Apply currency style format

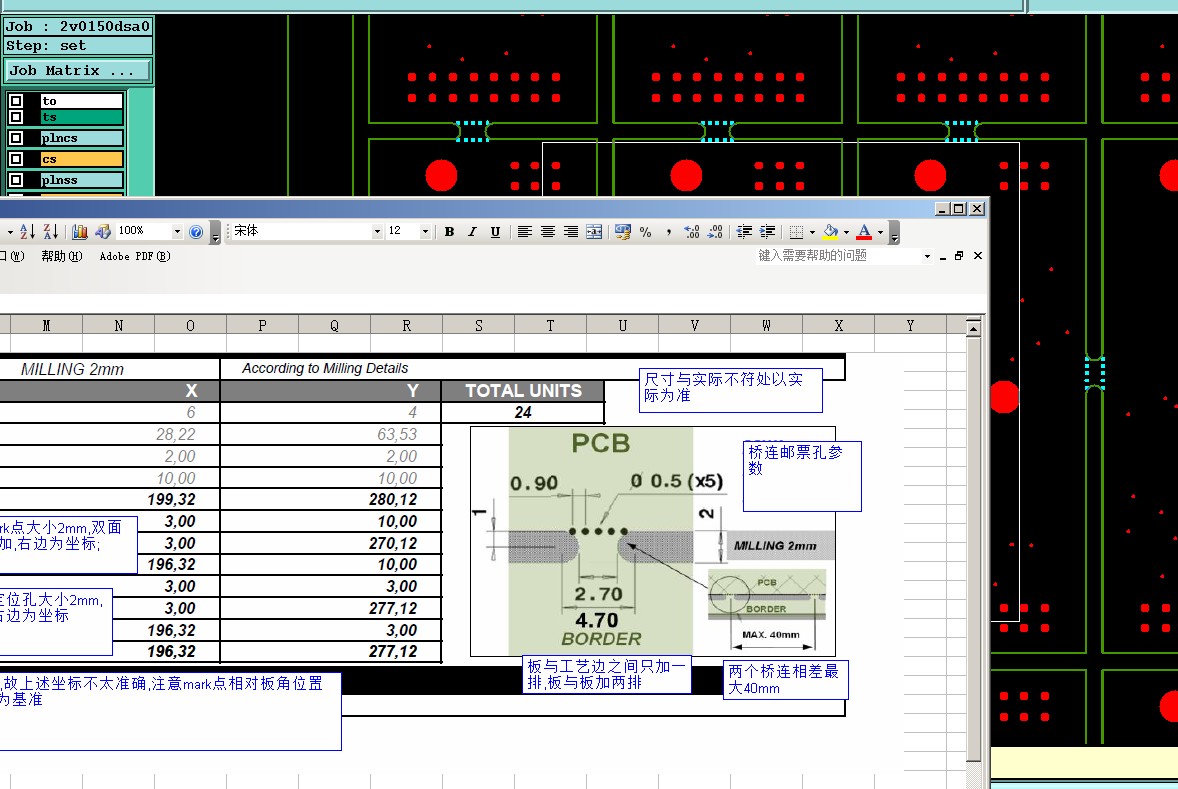click(623, 231)
